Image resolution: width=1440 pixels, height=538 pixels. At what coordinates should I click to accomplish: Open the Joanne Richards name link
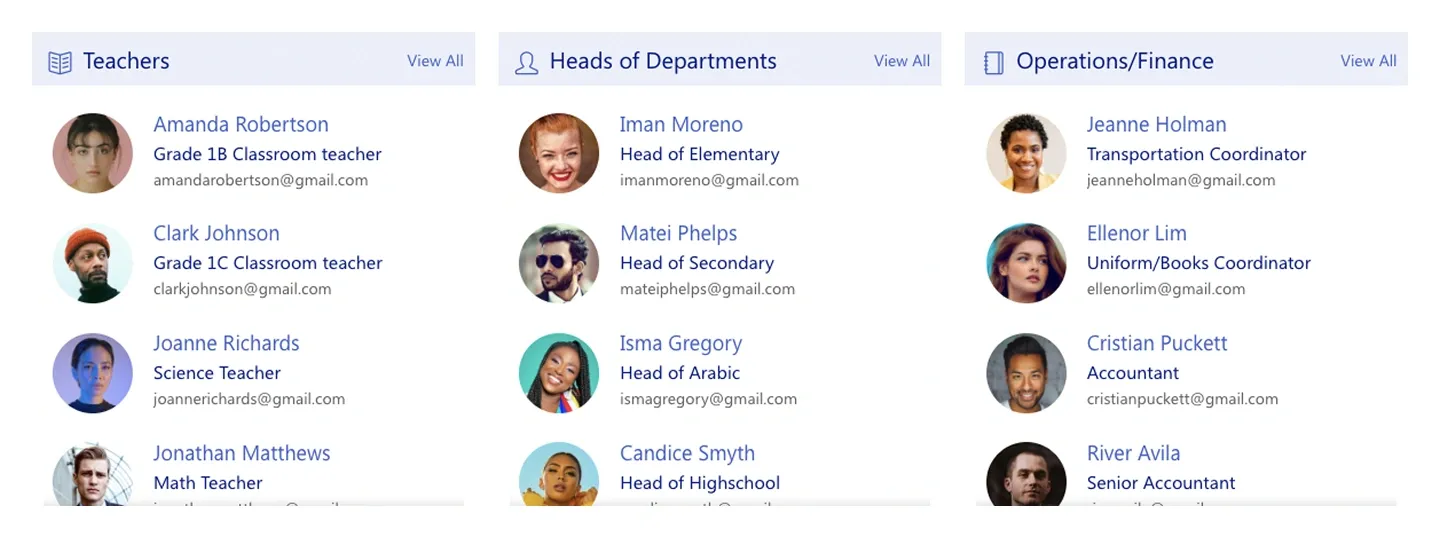coord(226,344)
